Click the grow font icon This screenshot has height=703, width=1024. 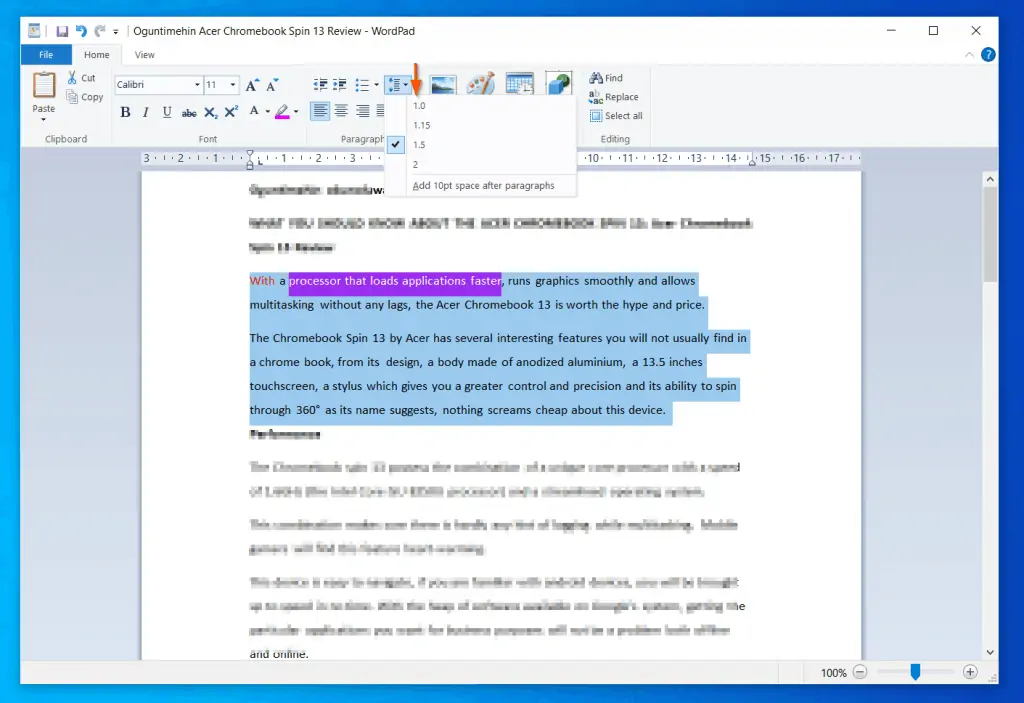click(252, 85)
